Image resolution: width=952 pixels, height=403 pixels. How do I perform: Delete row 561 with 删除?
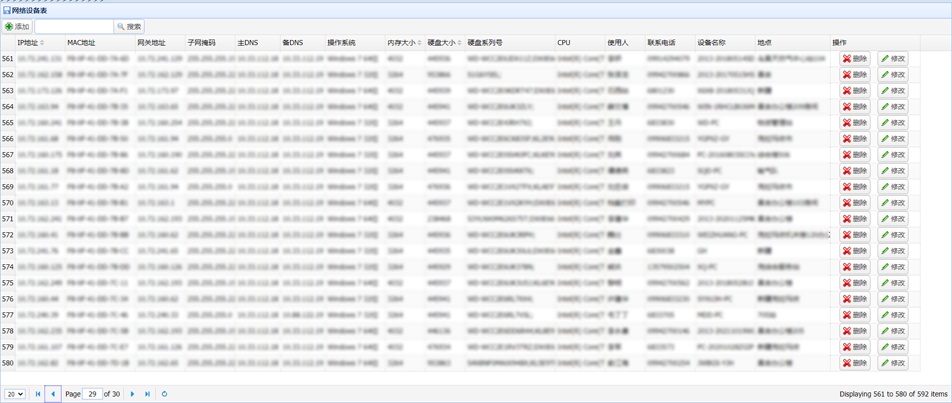pyautogui.click(x=855, y=59)
